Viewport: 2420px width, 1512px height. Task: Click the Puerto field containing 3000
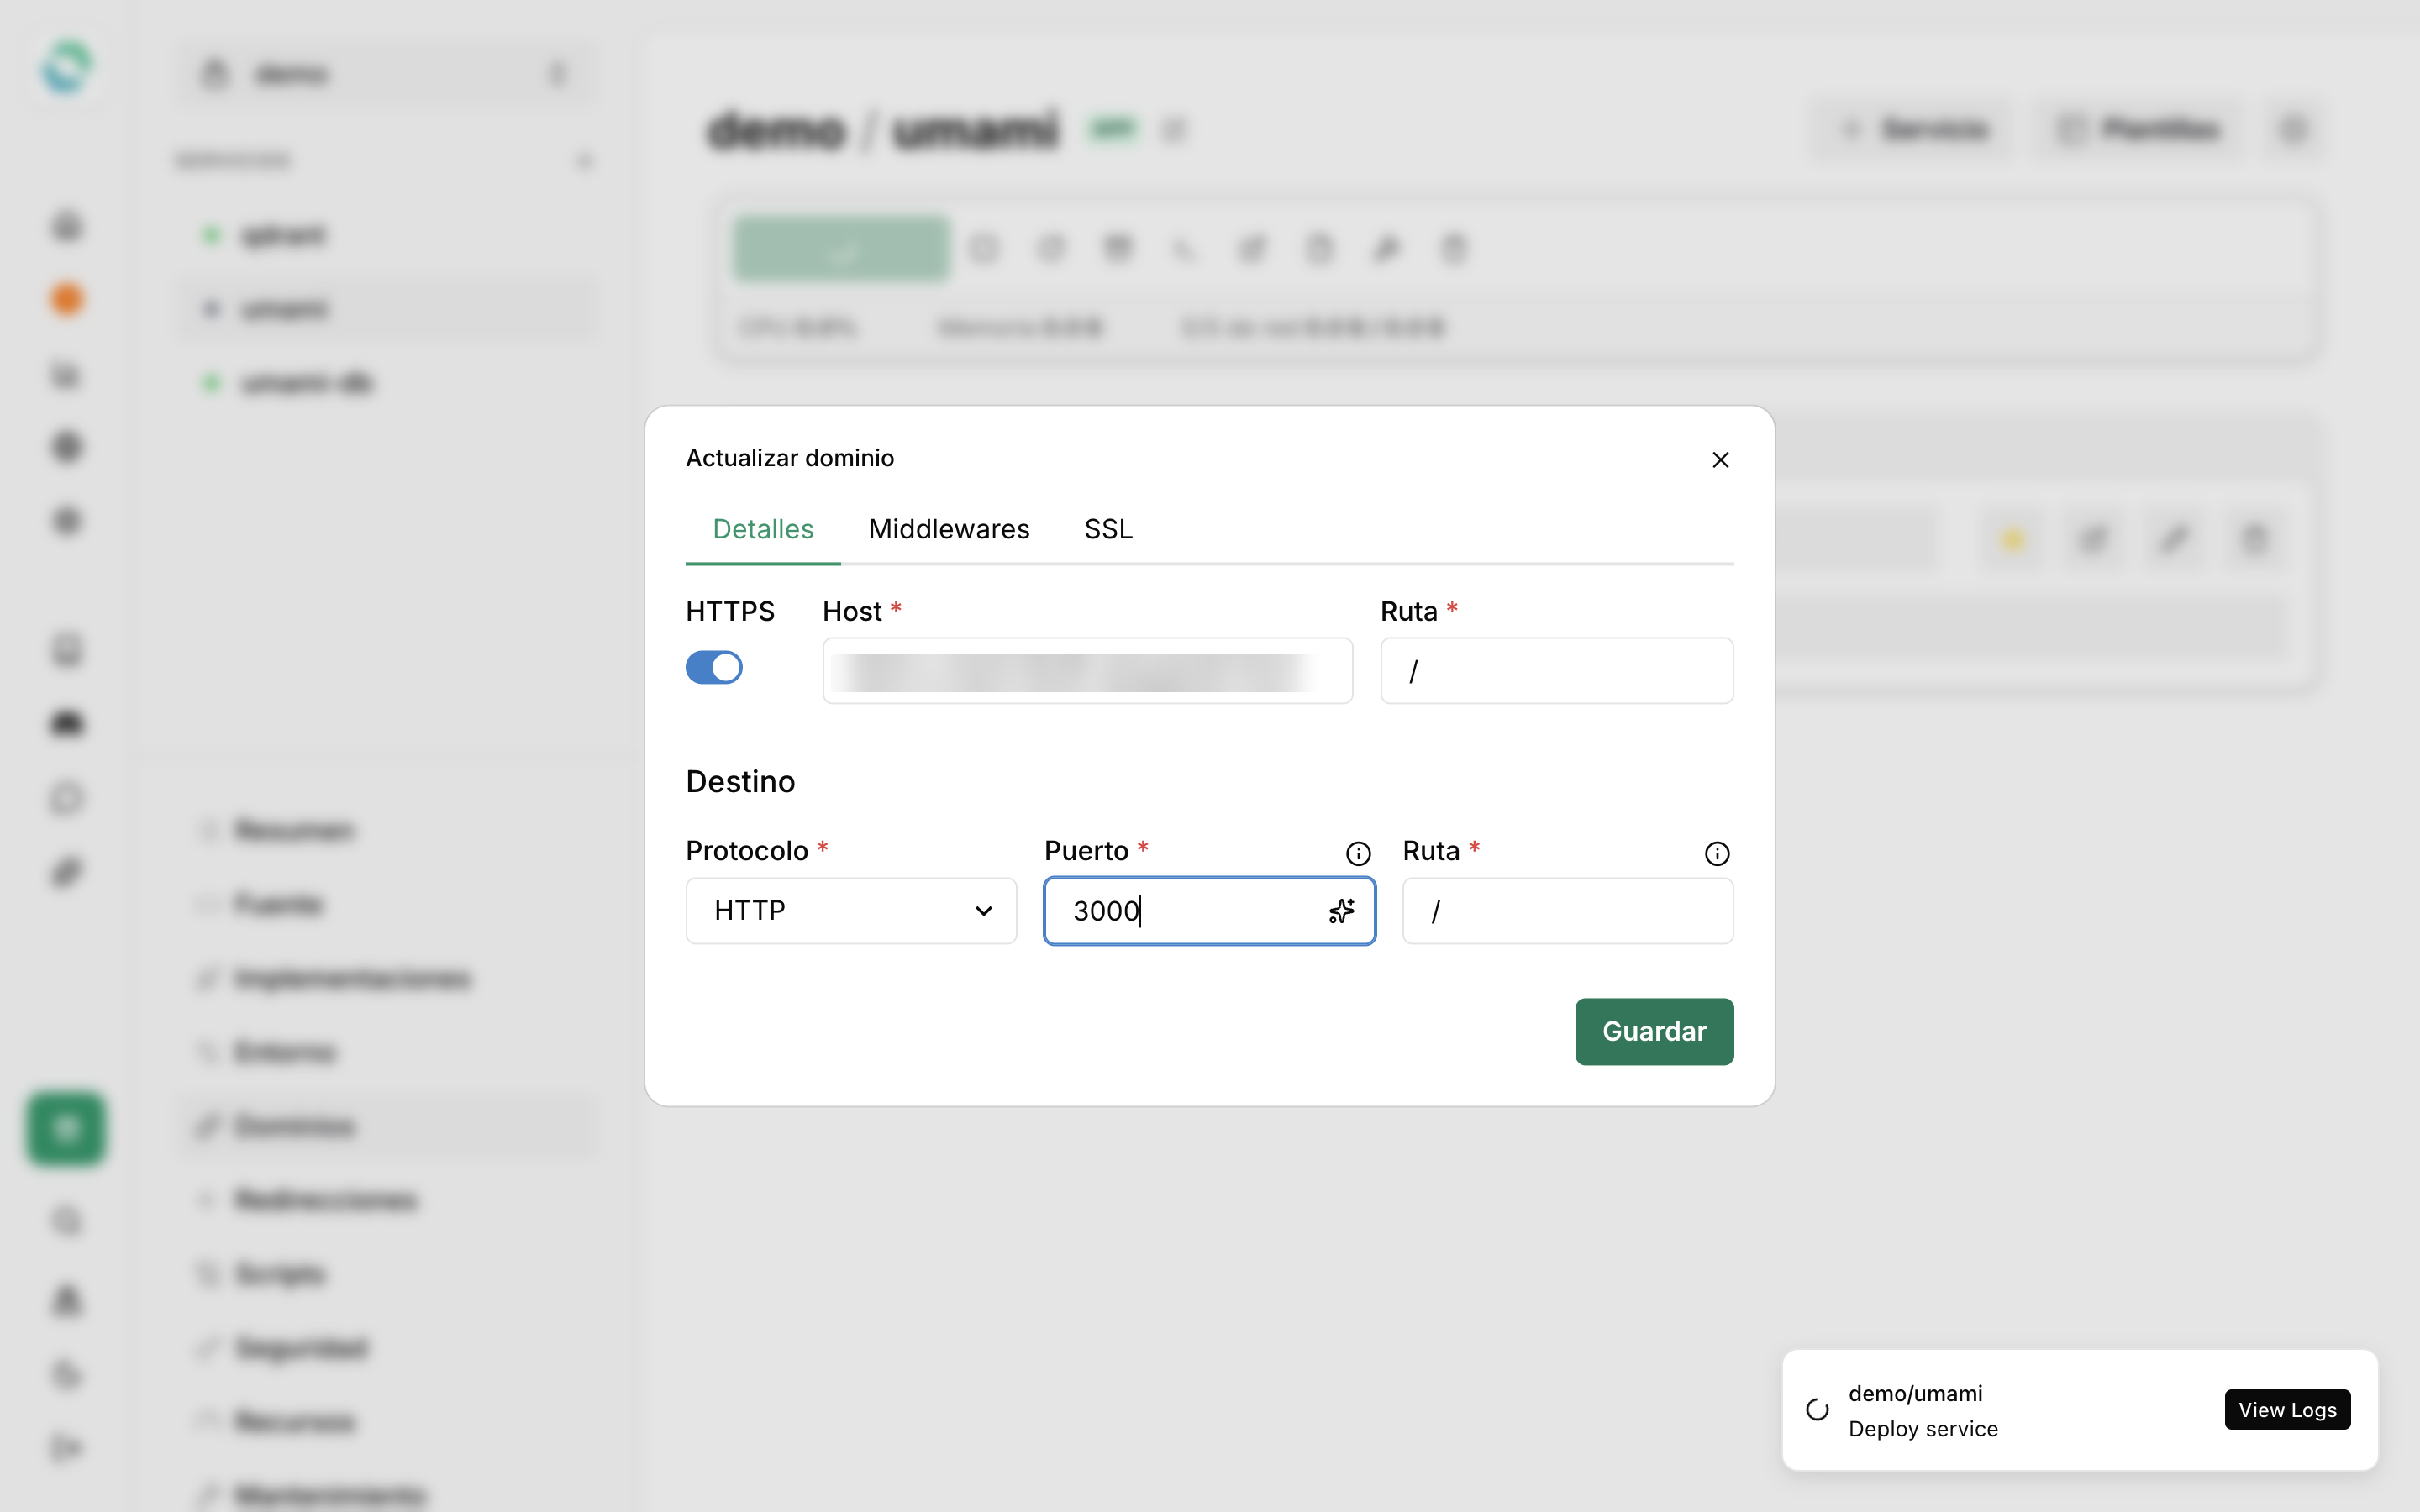pyautogui.click(x=1209, y=911)
